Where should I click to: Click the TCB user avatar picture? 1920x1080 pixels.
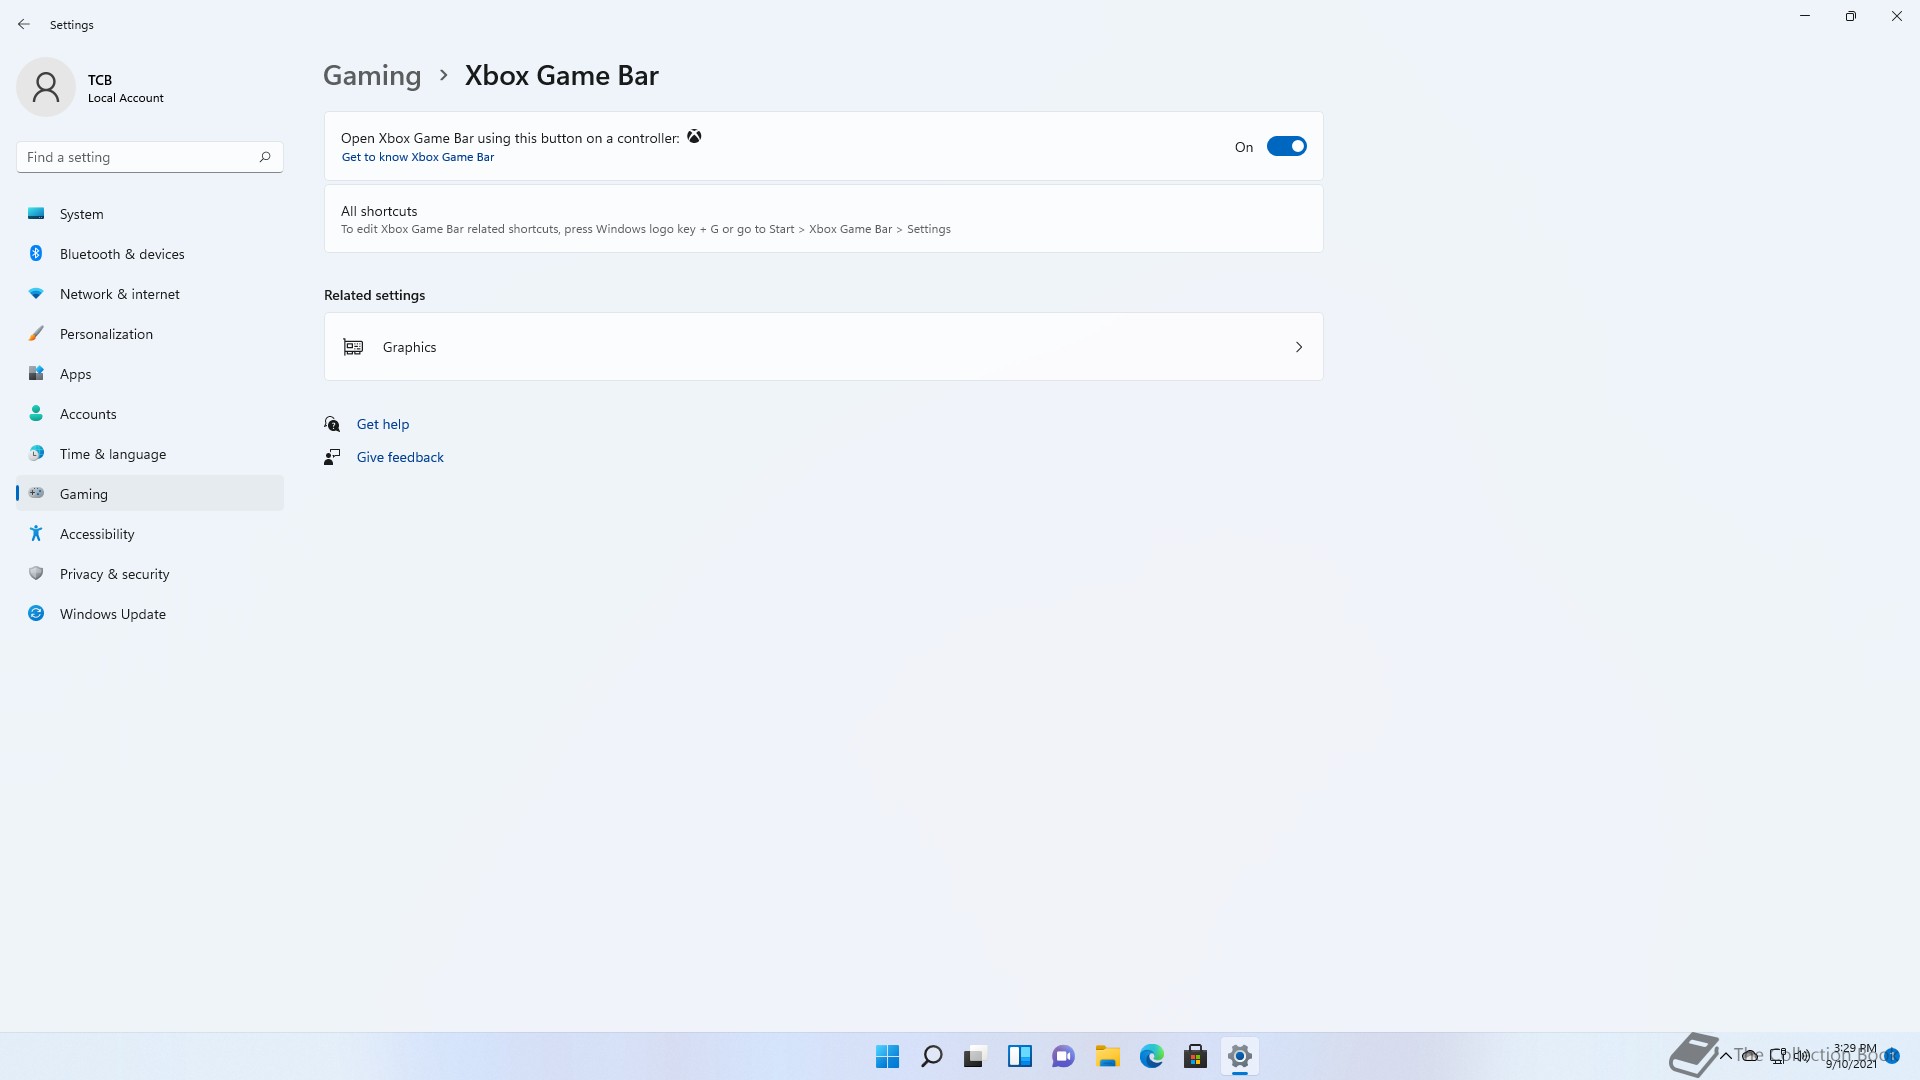pyautogui.click(x=46, y=87)
